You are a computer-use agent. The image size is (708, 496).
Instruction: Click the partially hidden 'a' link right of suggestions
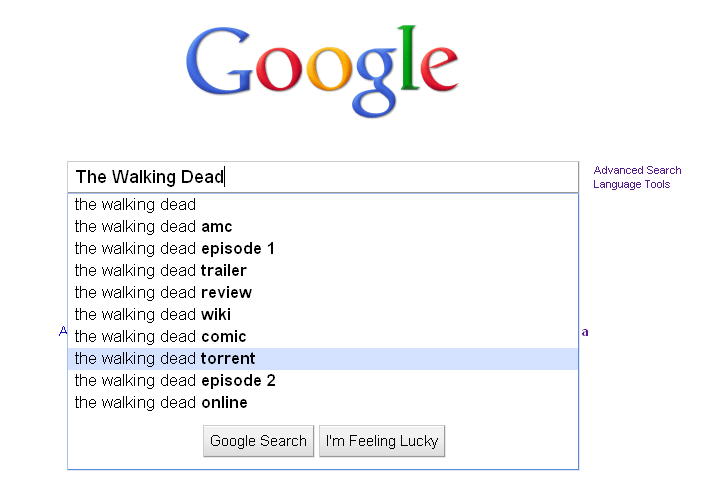click(585, 332)
